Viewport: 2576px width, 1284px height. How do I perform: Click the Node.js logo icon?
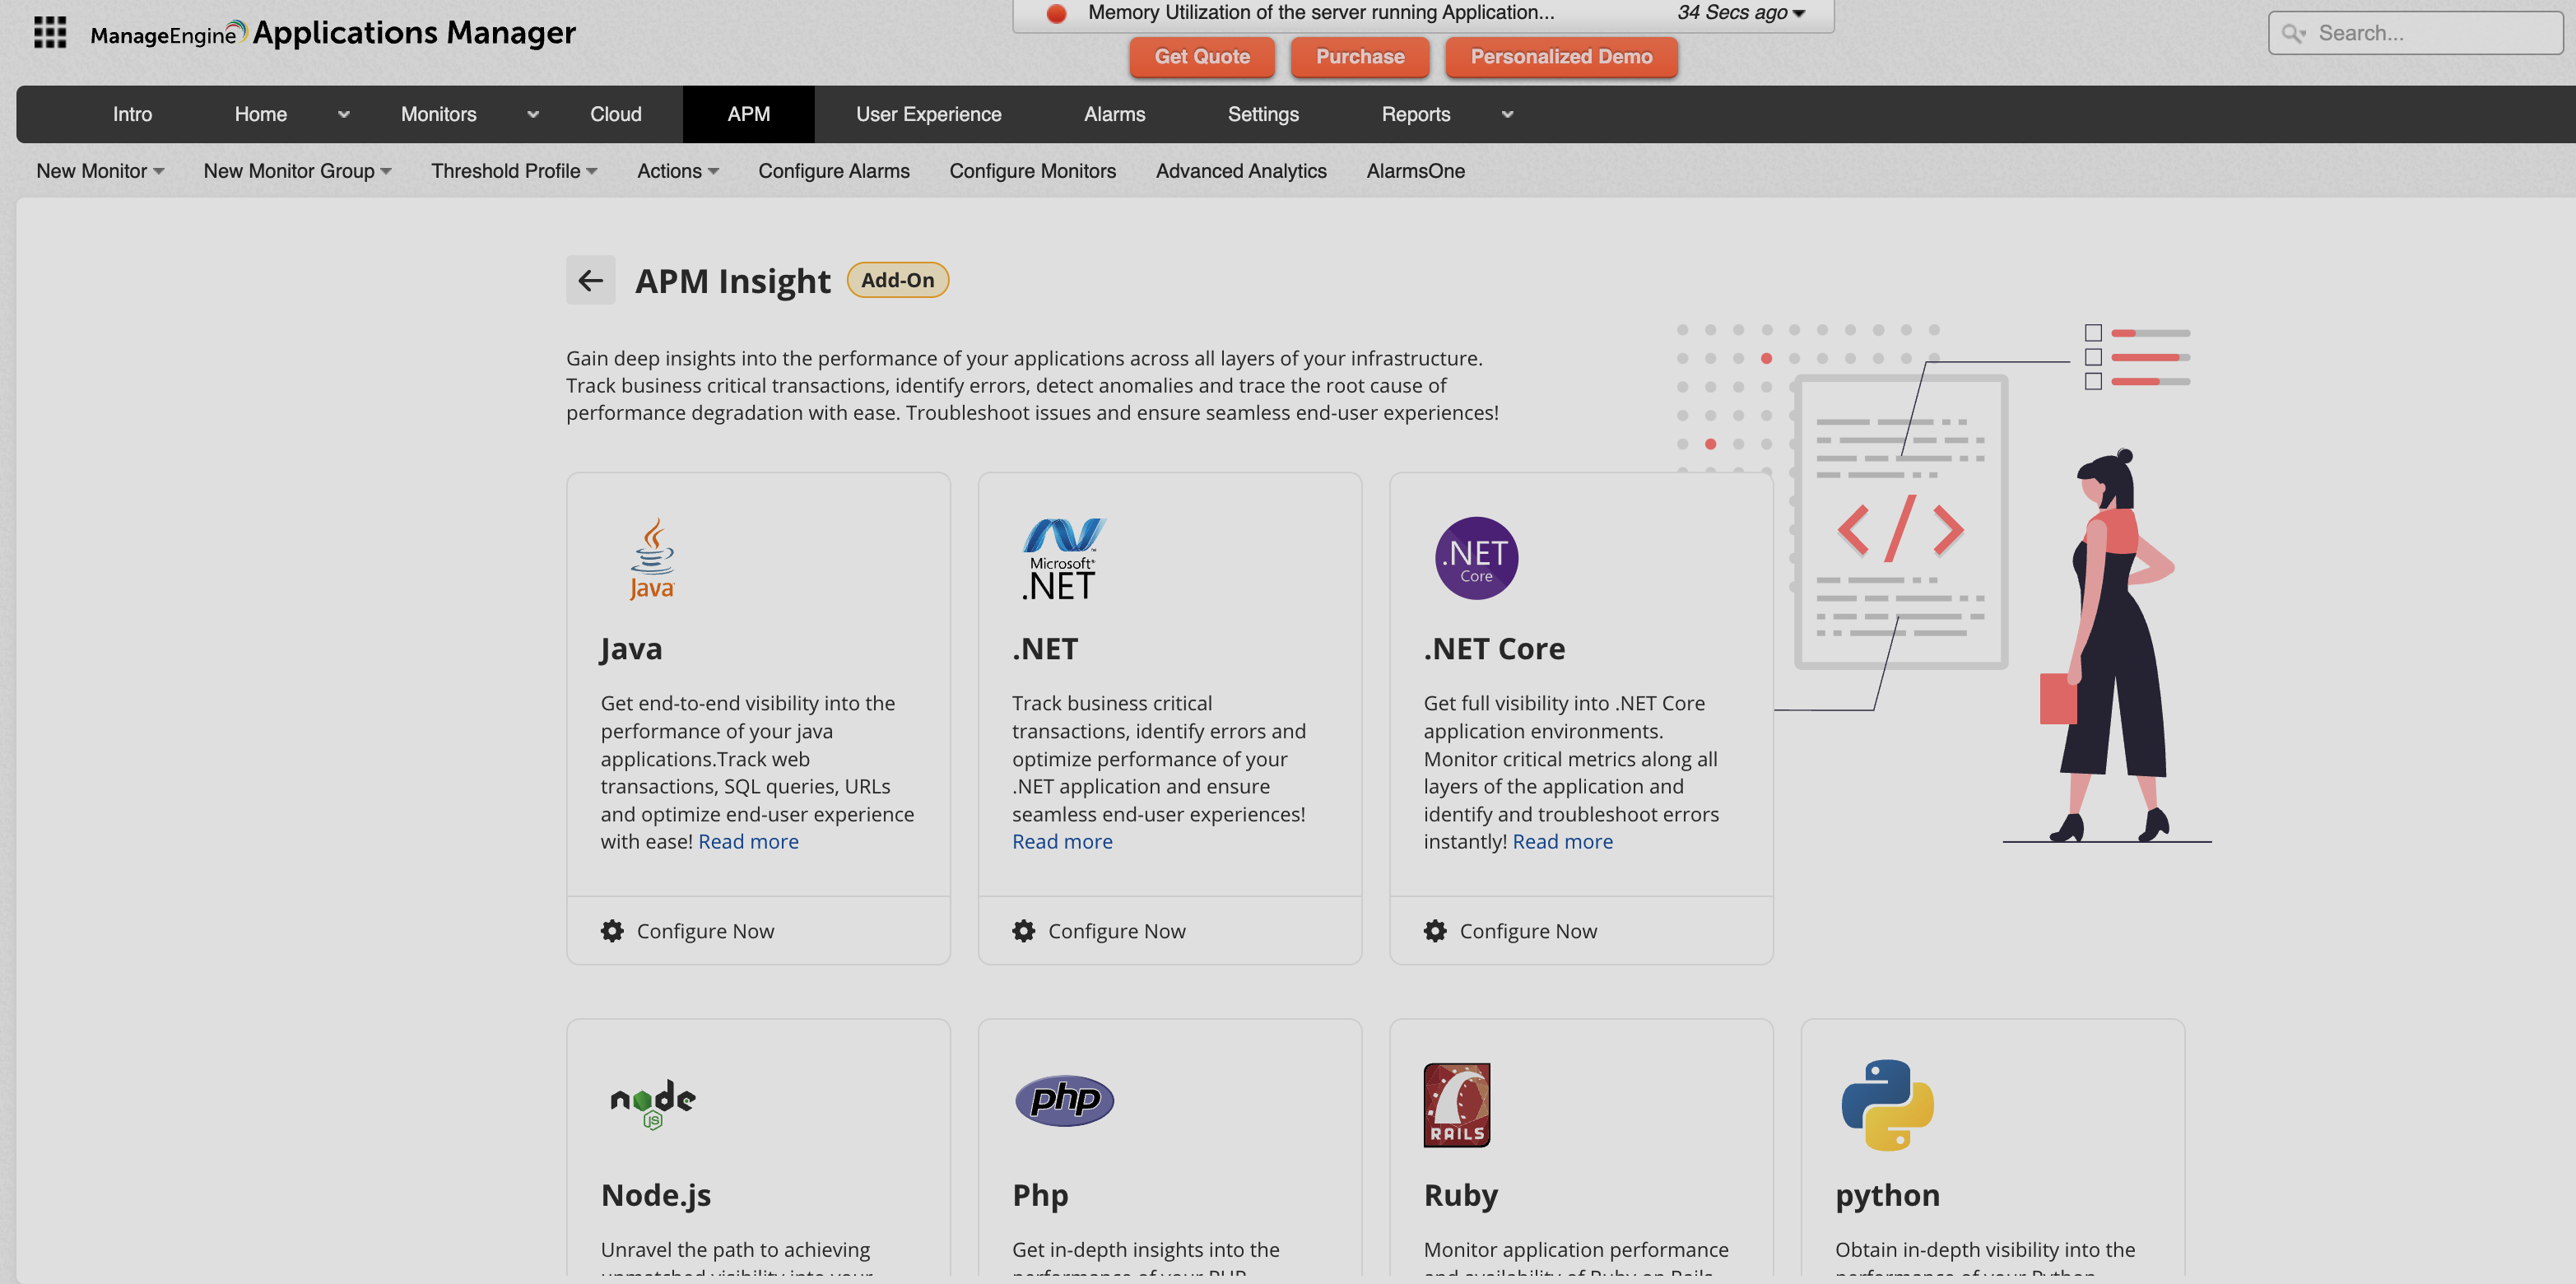click(652, 1104)
